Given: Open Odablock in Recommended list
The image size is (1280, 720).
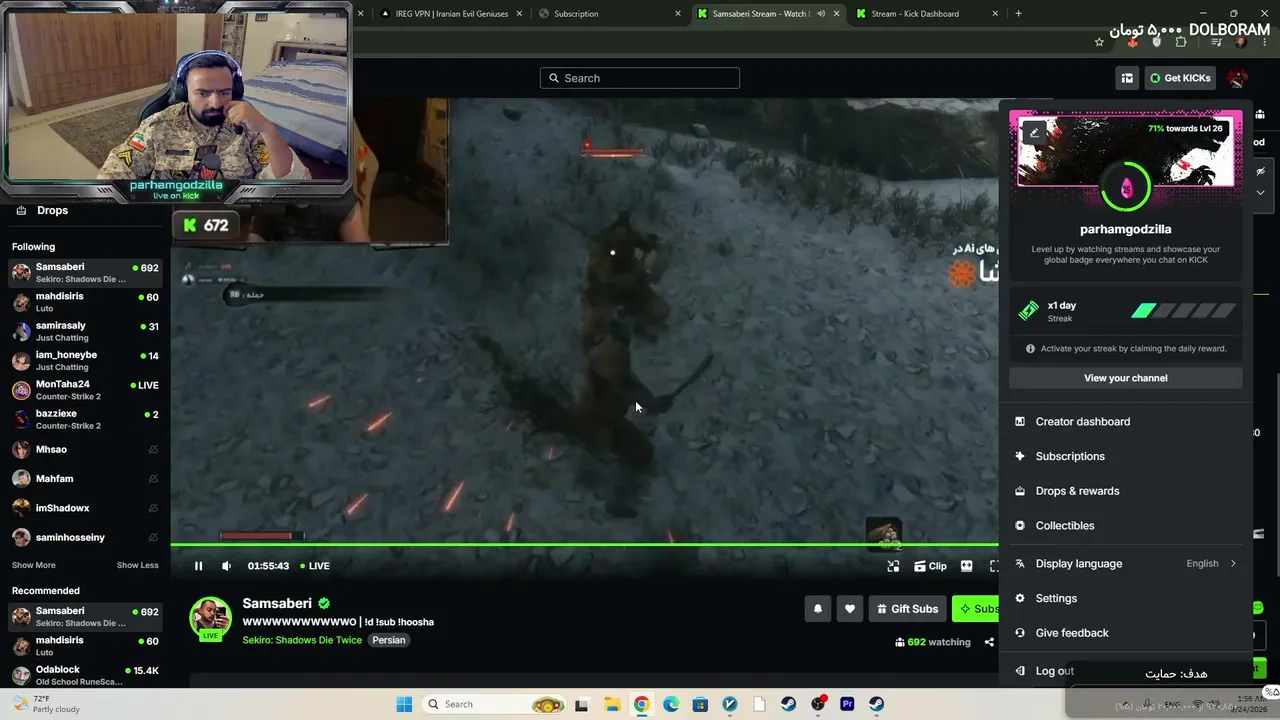Looking at the screenshot, I should (x=85, y=675).
